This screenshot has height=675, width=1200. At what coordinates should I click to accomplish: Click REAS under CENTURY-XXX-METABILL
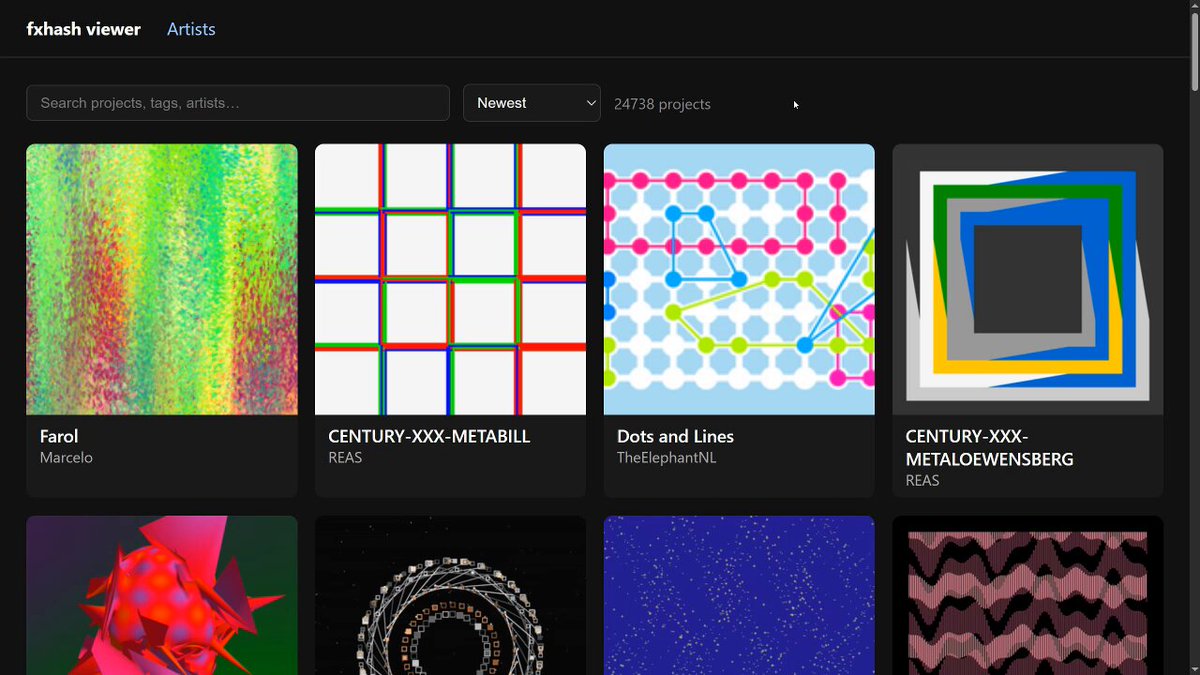click(345, 458)
